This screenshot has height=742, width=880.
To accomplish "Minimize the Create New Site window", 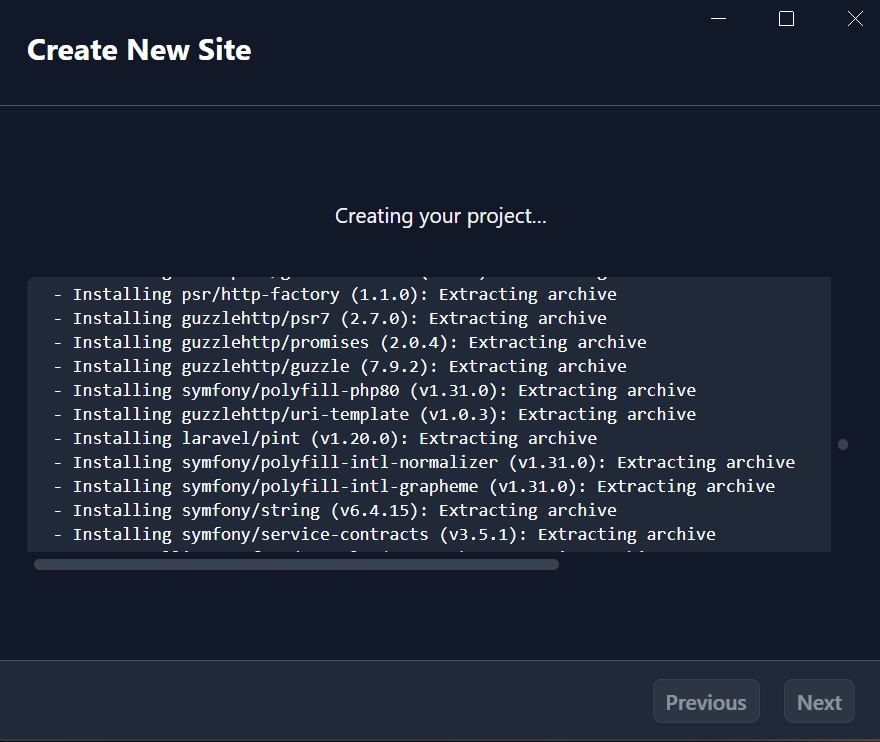I will (x=717, y=18).
